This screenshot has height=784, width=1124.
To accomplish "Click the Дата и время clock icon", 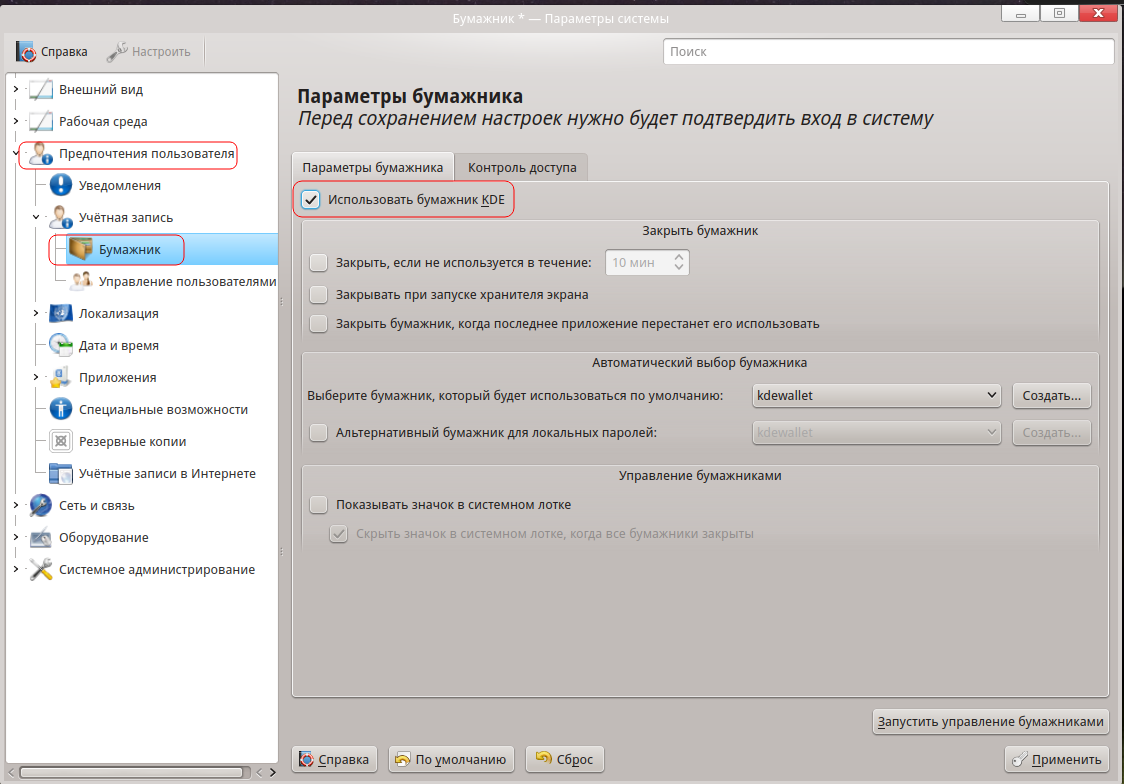I will point(61,345).
